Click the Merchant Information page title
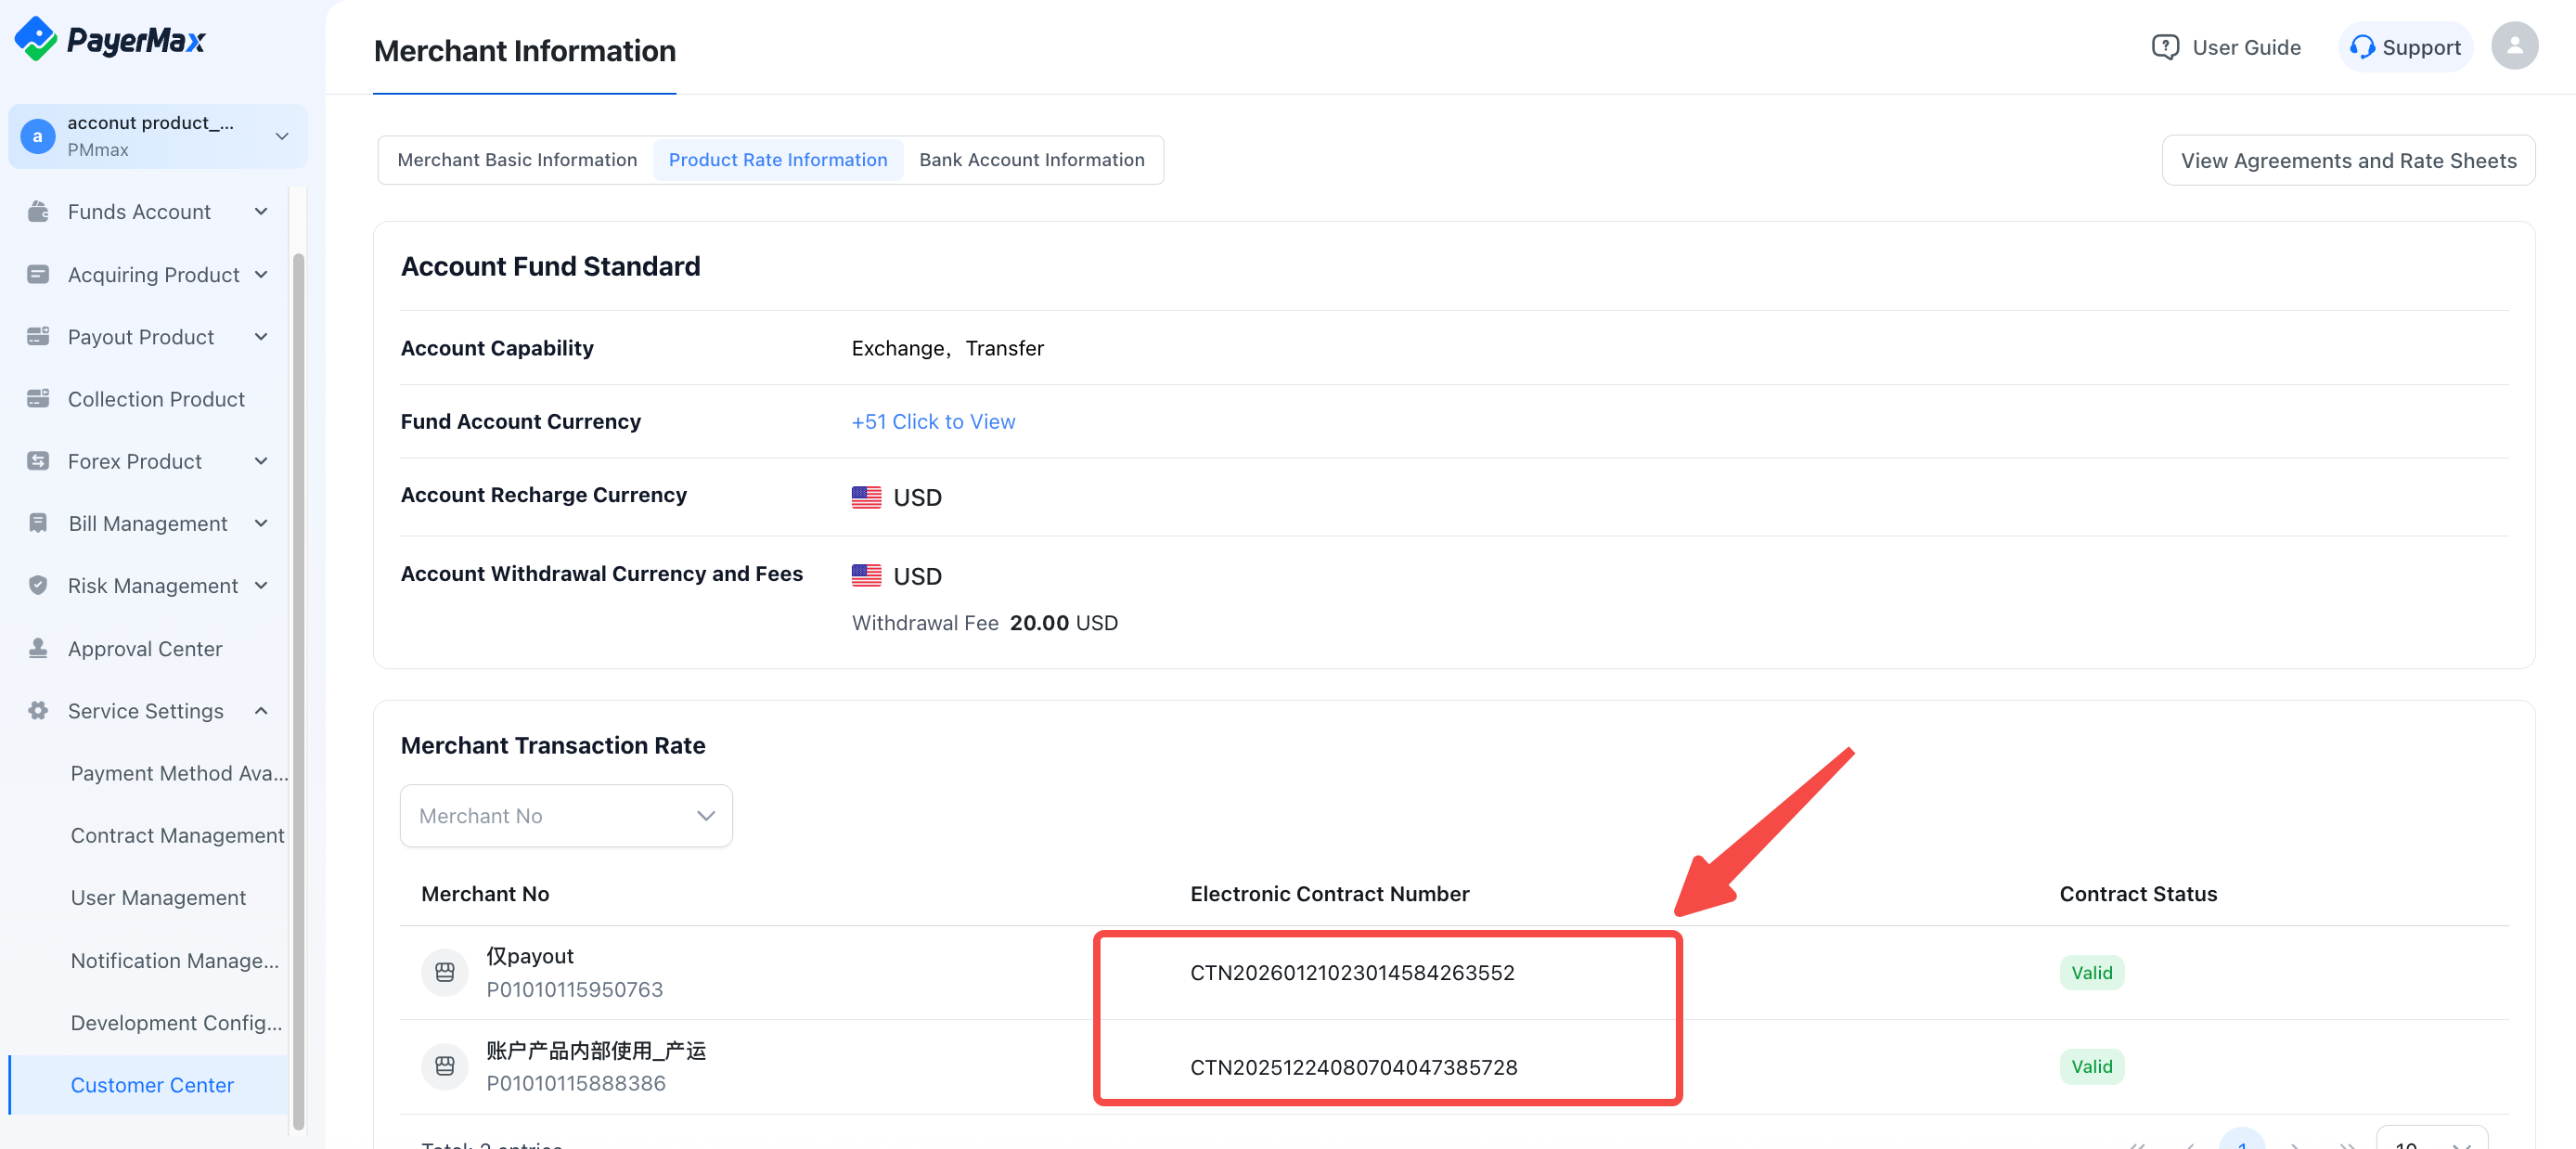 click(524, 50)
